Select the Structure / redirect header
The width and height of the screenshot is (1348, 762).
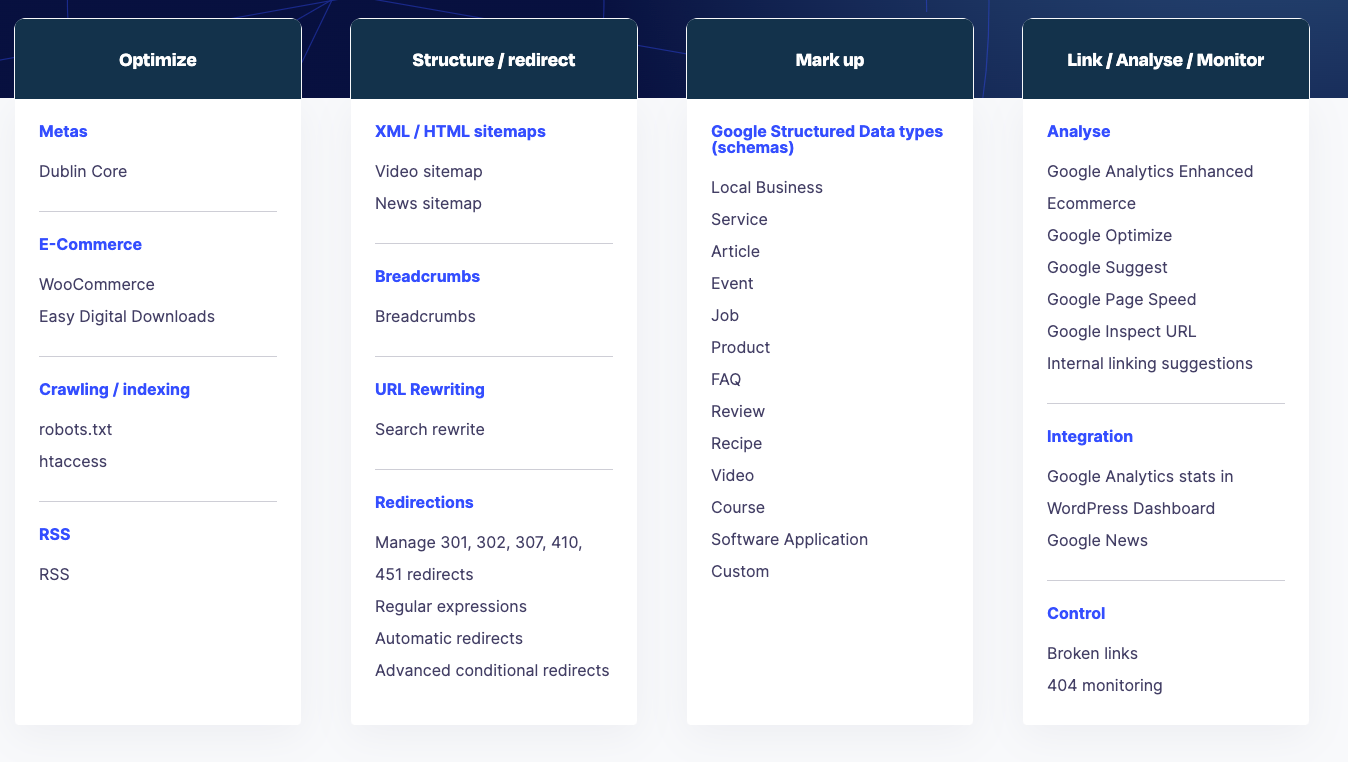point(493,60)
